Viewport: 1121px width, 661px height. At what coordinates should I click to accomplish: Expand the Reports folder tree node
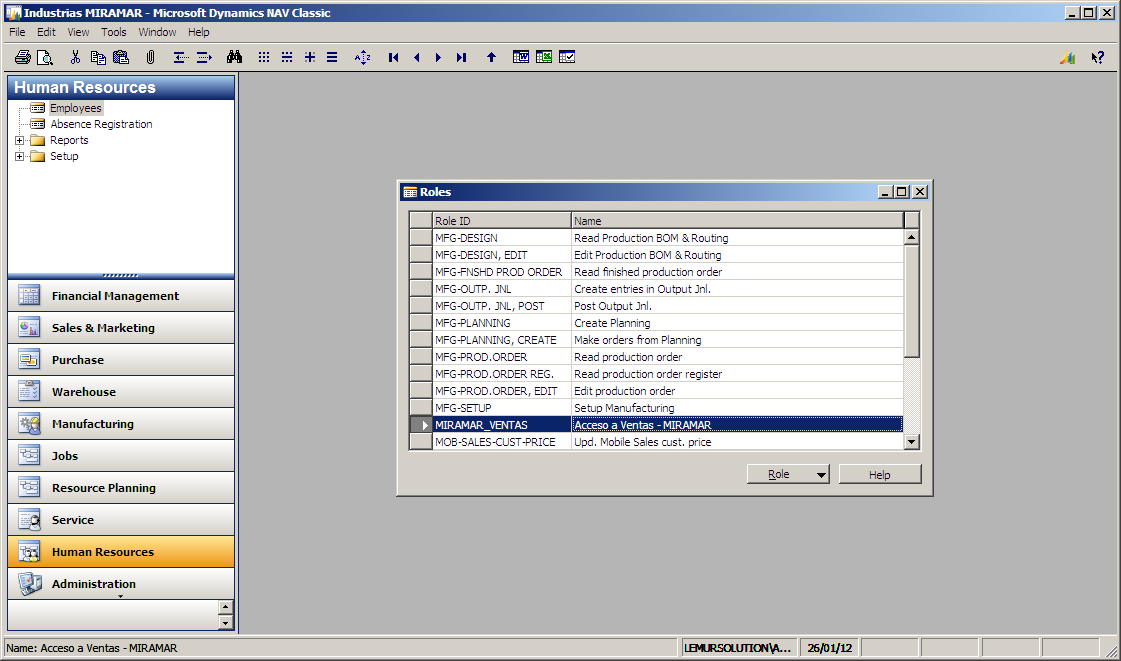tap(19, 140)
